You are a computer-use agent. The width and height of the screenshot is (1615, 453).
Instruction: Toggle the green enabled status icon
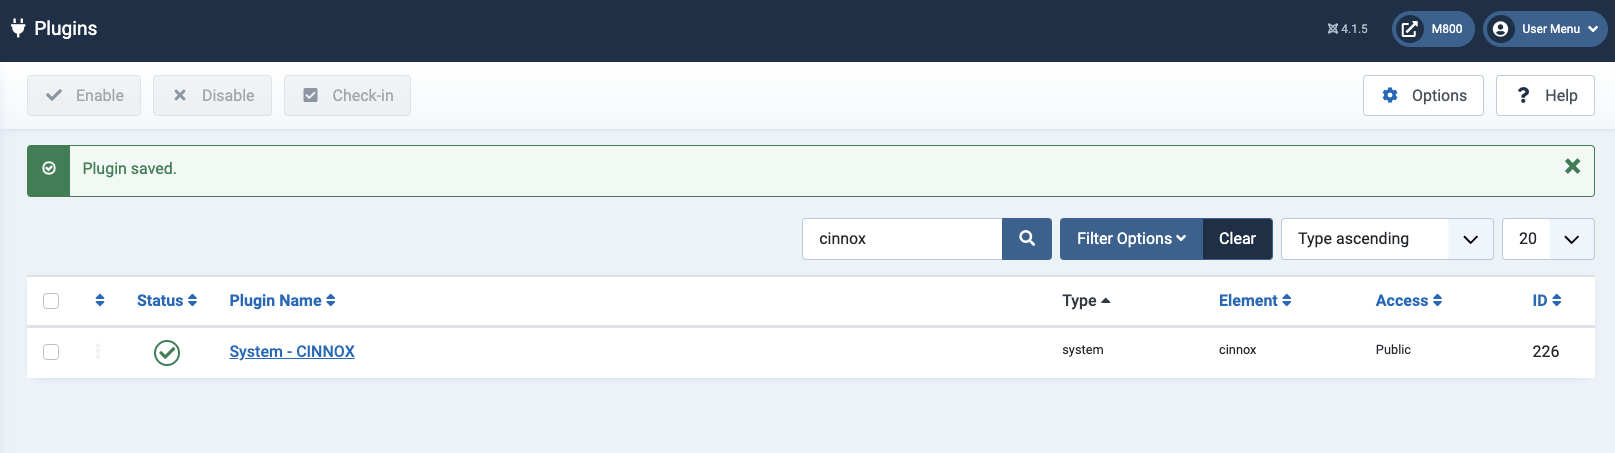click(x=167, y=352)
